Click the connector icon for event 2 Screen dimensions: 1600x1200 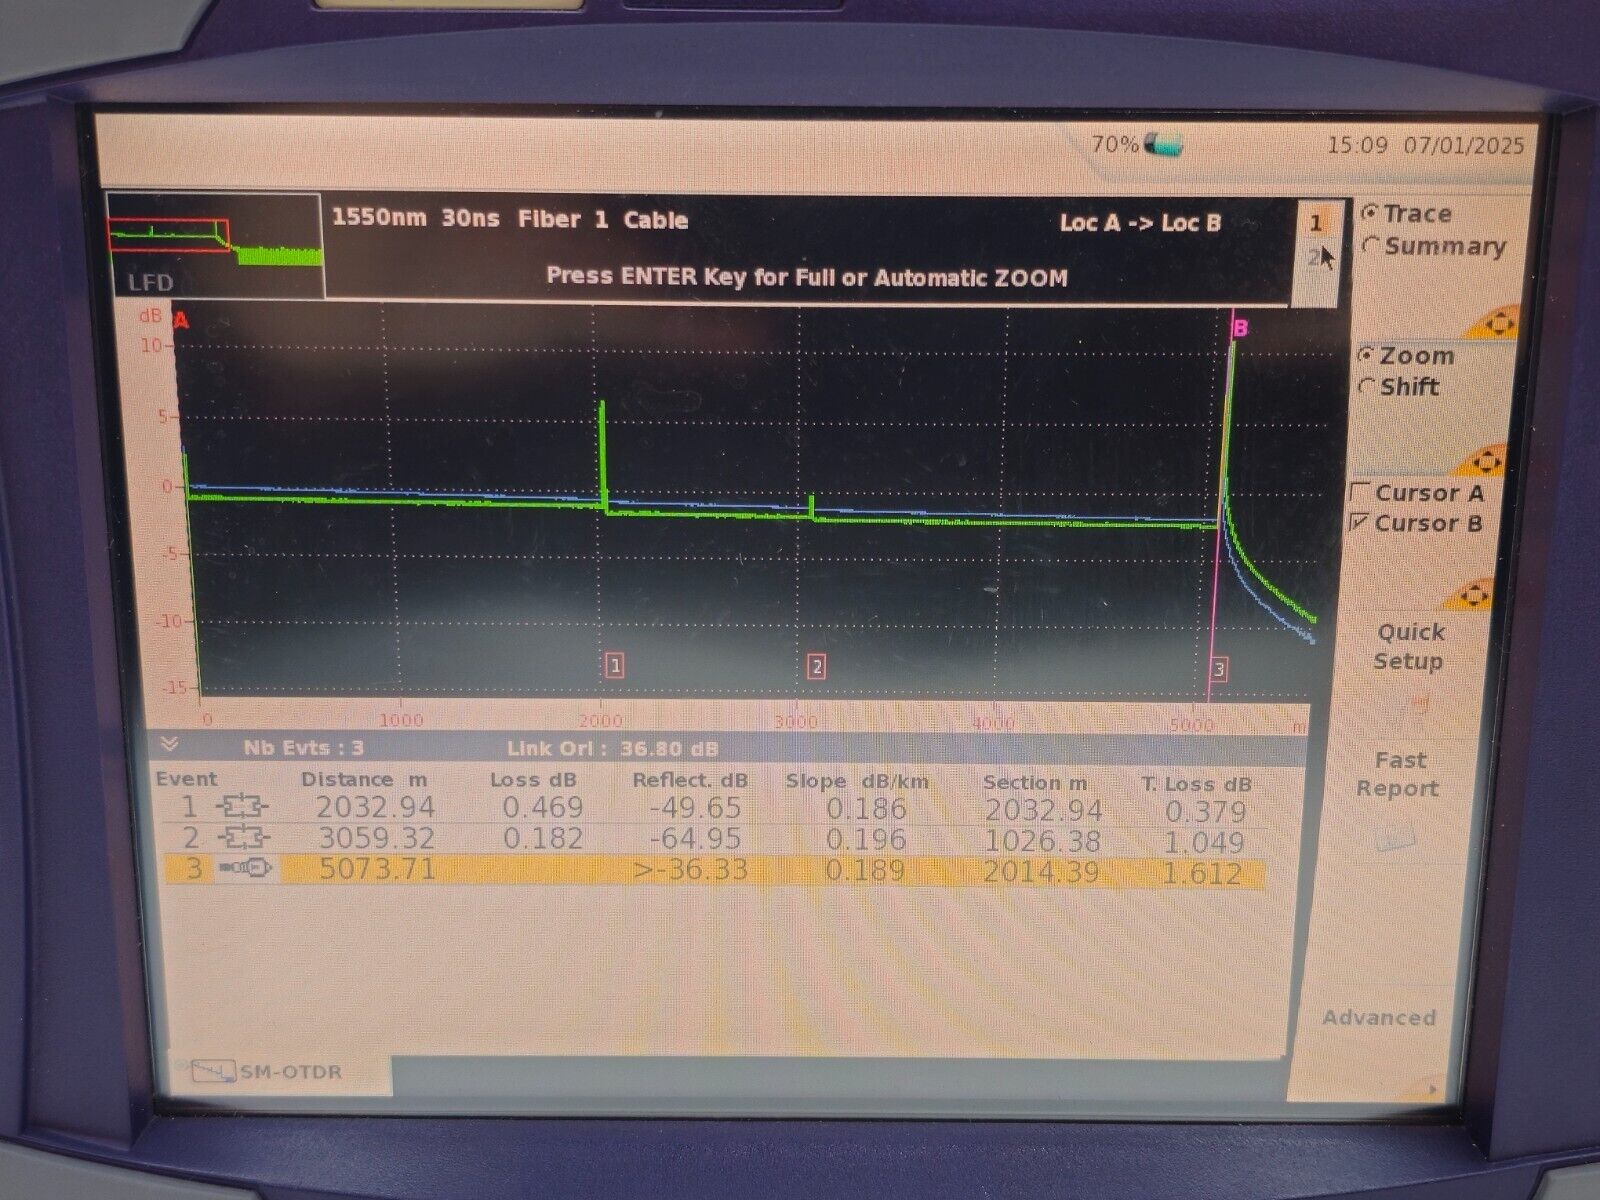(x=243, y=837)
